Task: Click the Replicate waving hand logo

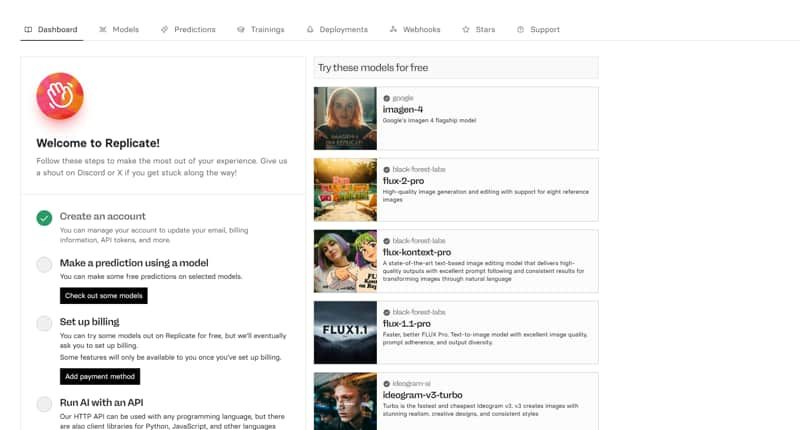Action: tap(60, 96)
